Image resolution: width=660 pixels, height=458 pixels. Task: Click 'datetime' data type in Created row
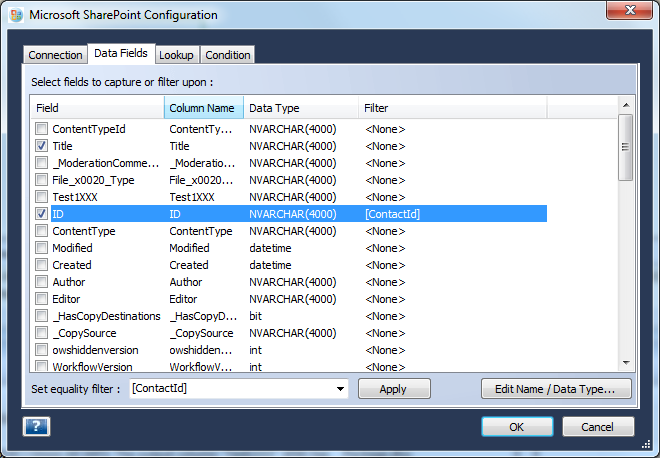[270, 265]
